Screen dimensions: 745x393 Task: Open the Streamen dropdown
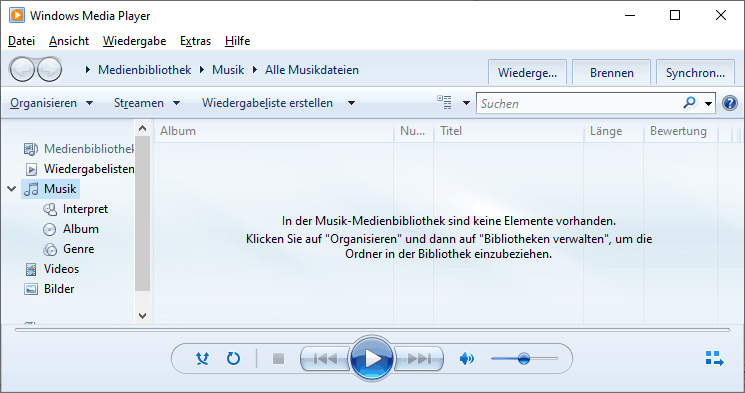[147, 103]
